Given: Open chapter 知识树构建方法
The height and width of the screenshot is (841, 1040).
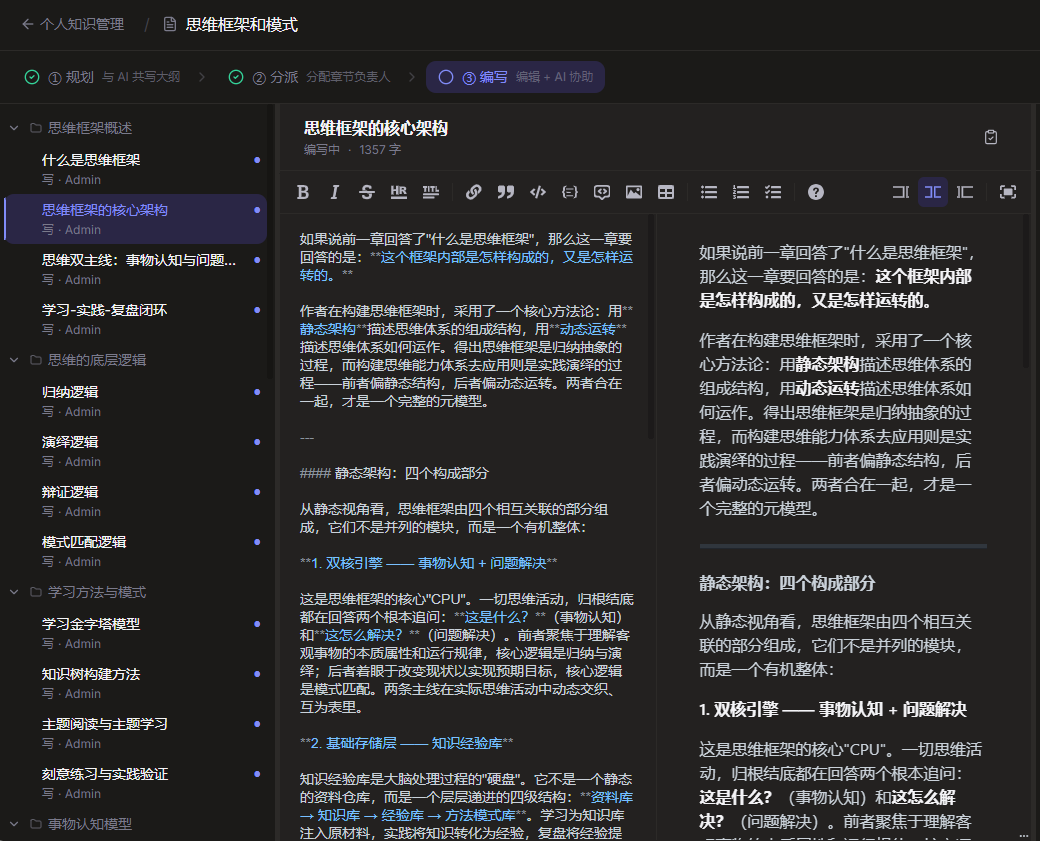Looking at the screenshot, I should tap(135, 683).
